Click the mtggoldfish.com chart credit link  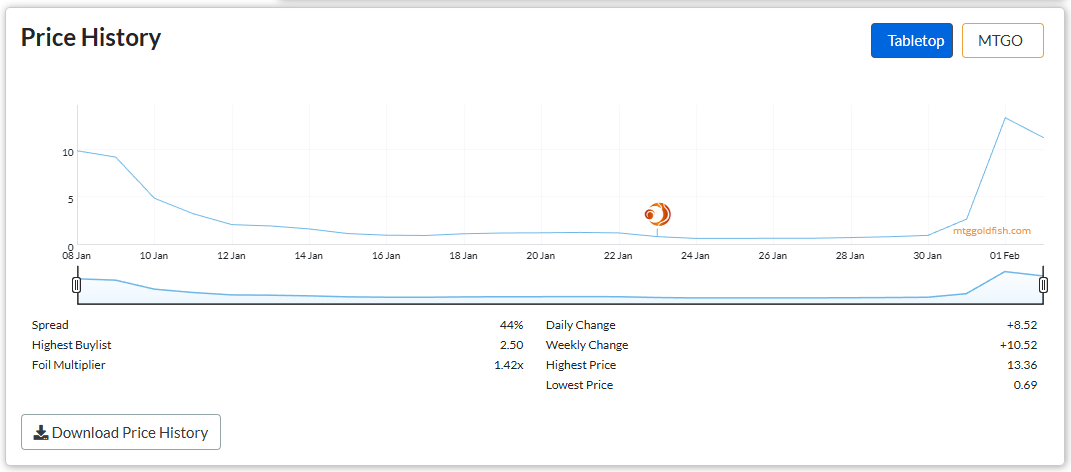pos(992,231)
